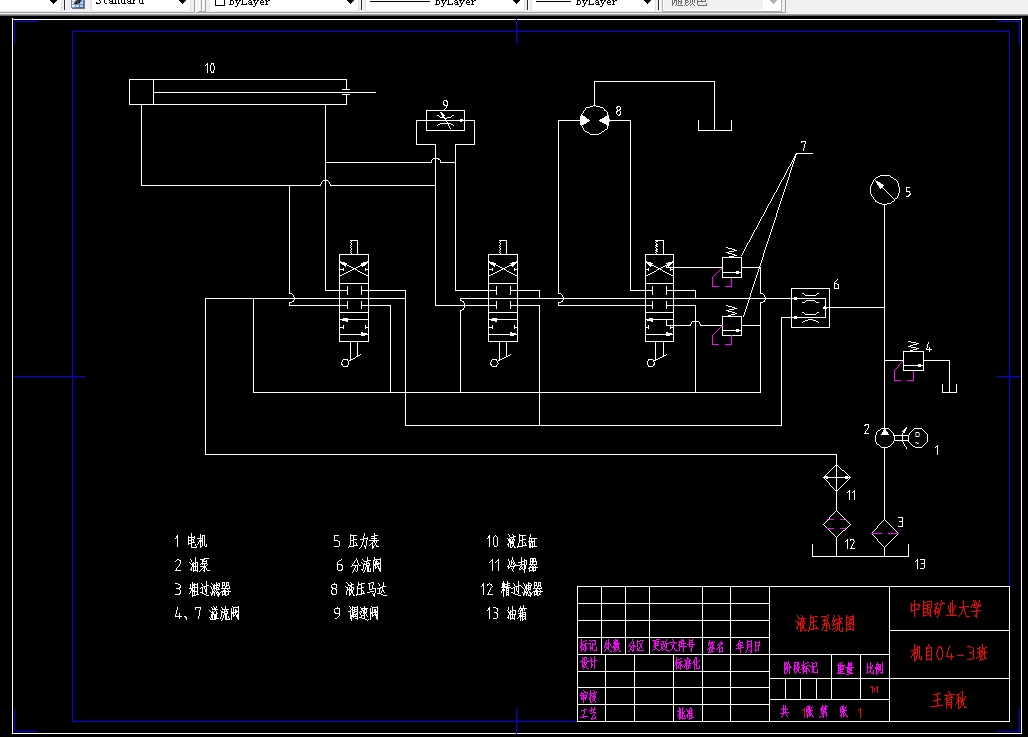Select the relief valve symbol labeled 4
This screenshot has height=737, width=1028.
coord(913,361)
